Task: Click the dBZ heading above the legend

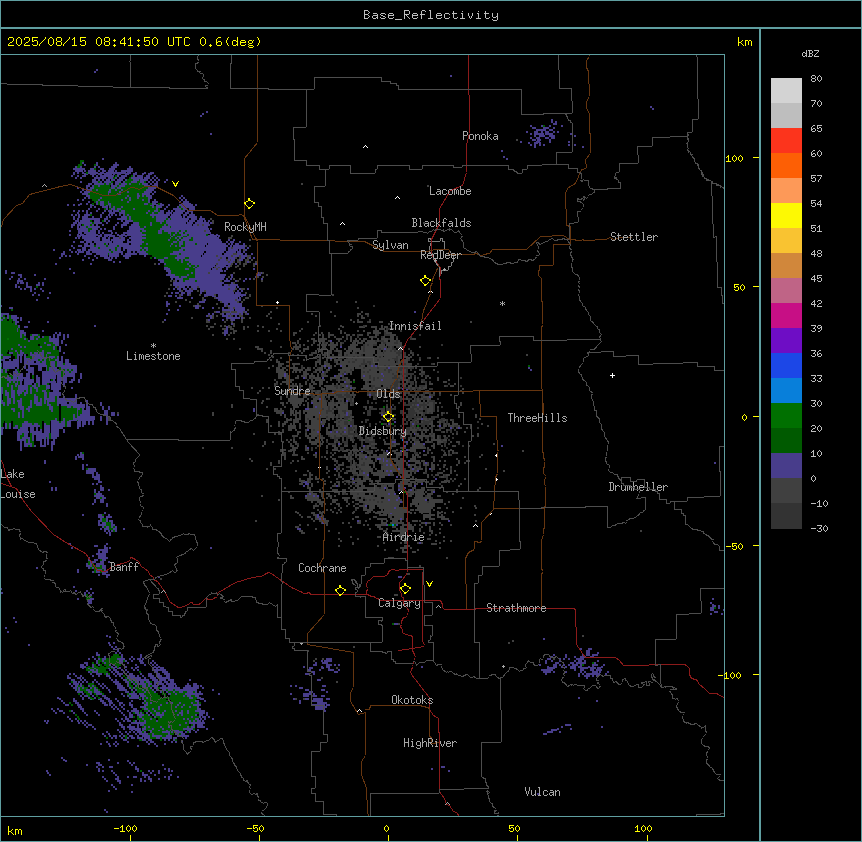Action: point(810,53)
